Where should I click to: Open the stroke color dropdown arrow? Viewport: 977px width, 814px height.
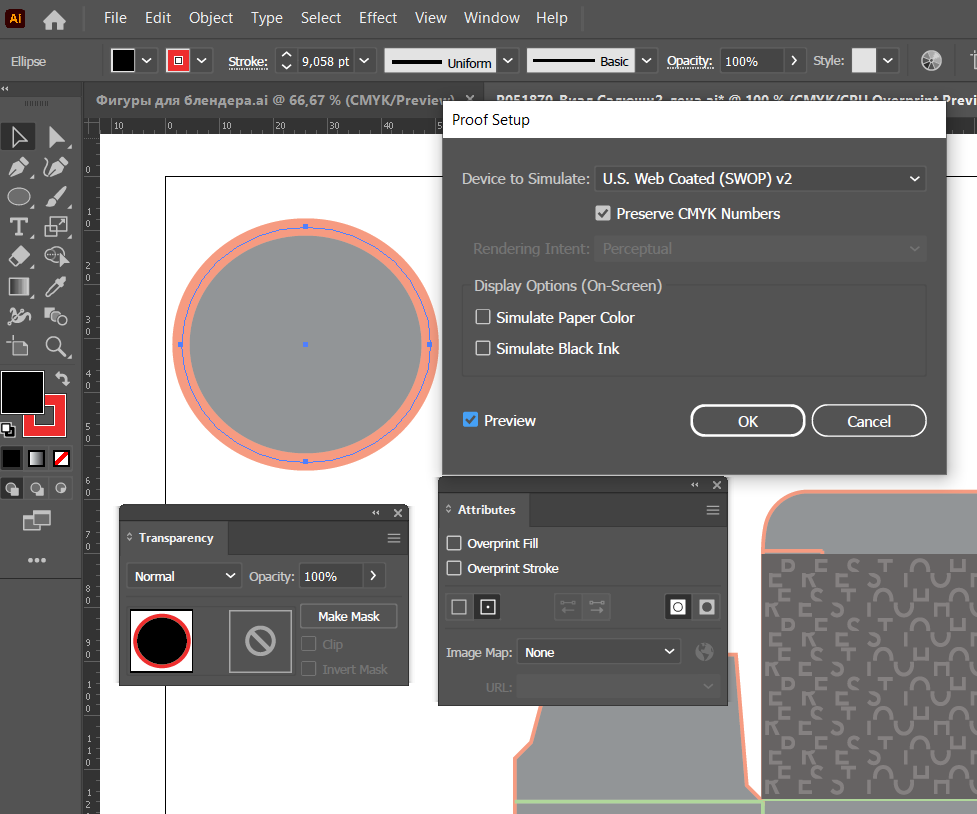(202, 61)
